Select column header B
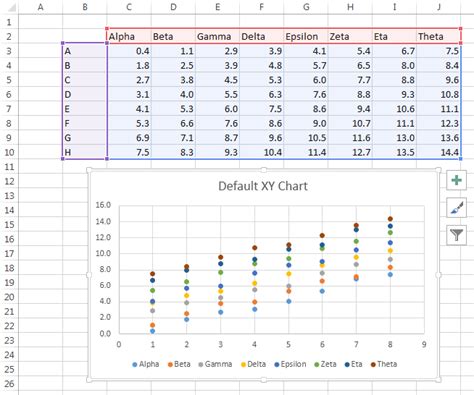Viewport: 474px width, 395px height. tap(85, 7)
